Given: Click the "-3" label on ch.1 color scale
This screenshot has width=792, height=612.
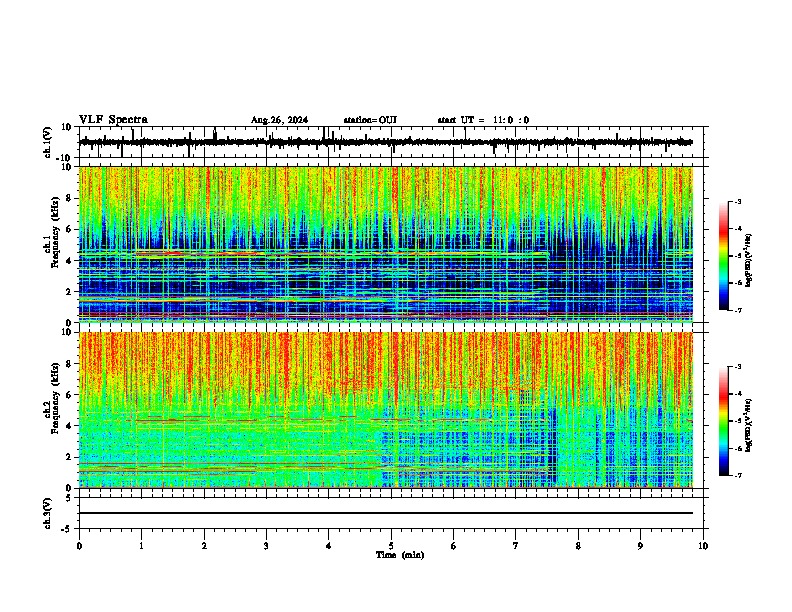Looking at the screenshot, I should (737, 202).
